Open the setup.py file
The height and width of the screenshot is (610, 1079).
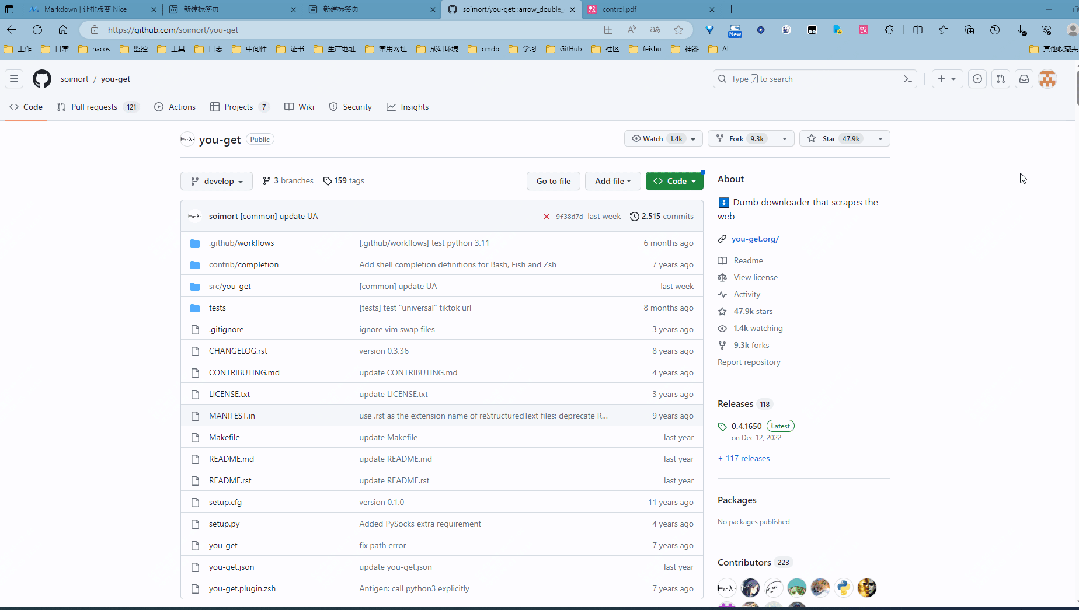click(x=224, y=524)
